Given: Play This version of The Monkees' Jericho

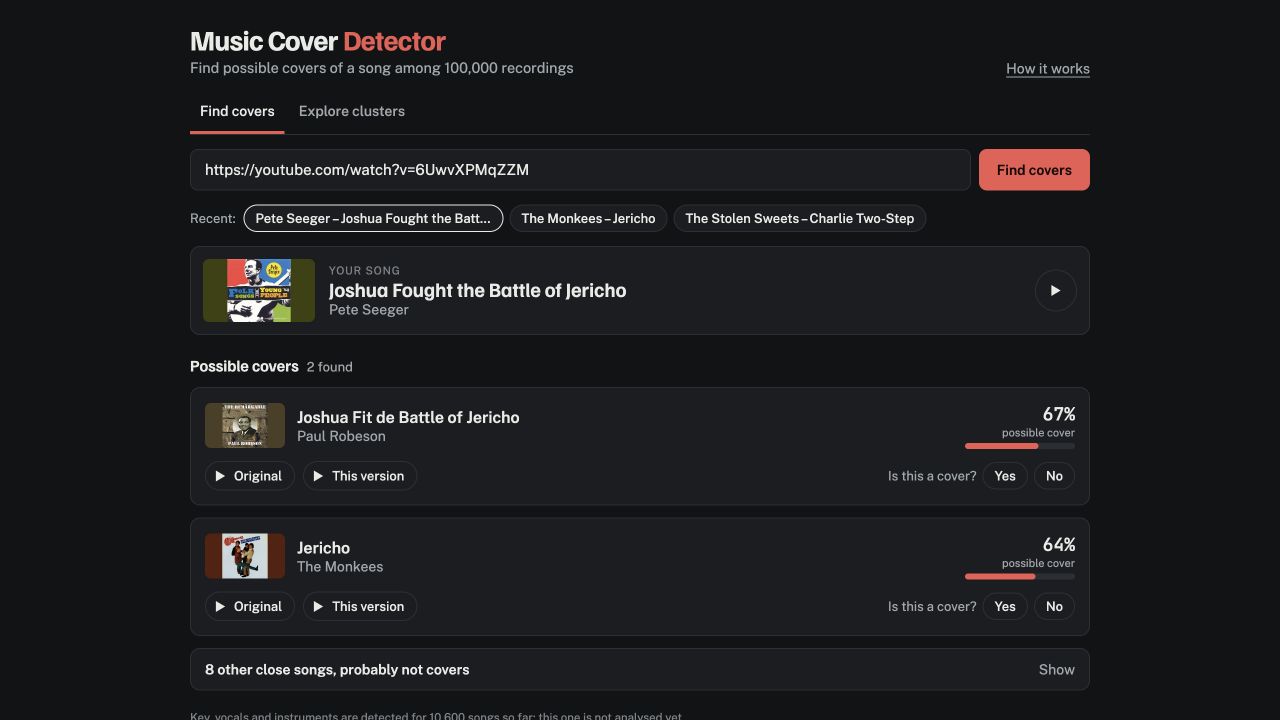Looking at the screenshot, I should coord(360,606).
